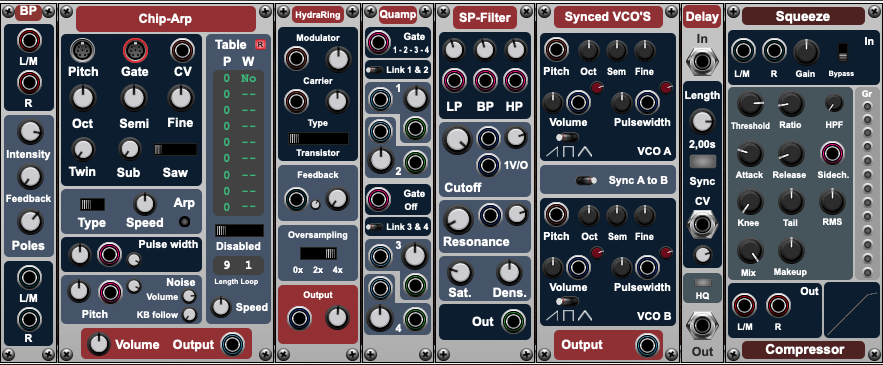Toggle the HQ button on Delay
This screenshot has width=883, height=365.
pos(702,282)
